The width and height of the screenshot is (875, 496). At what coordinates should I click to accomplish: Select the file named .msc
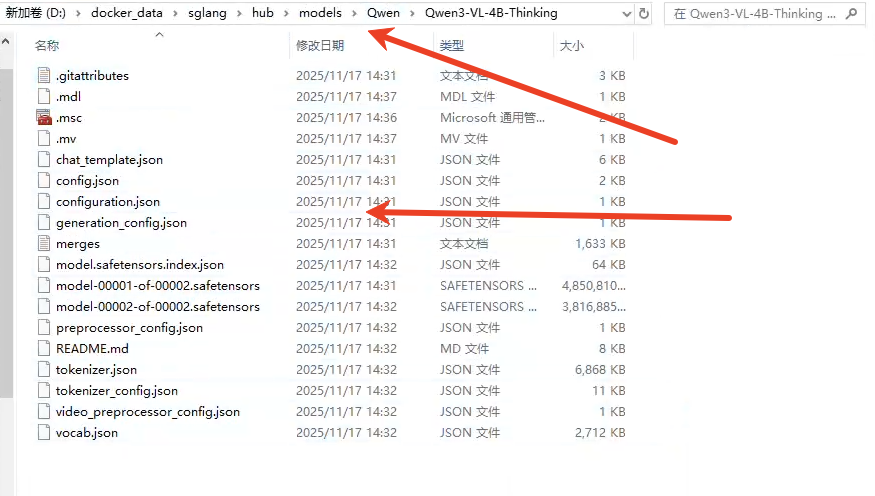coord(69,118)
